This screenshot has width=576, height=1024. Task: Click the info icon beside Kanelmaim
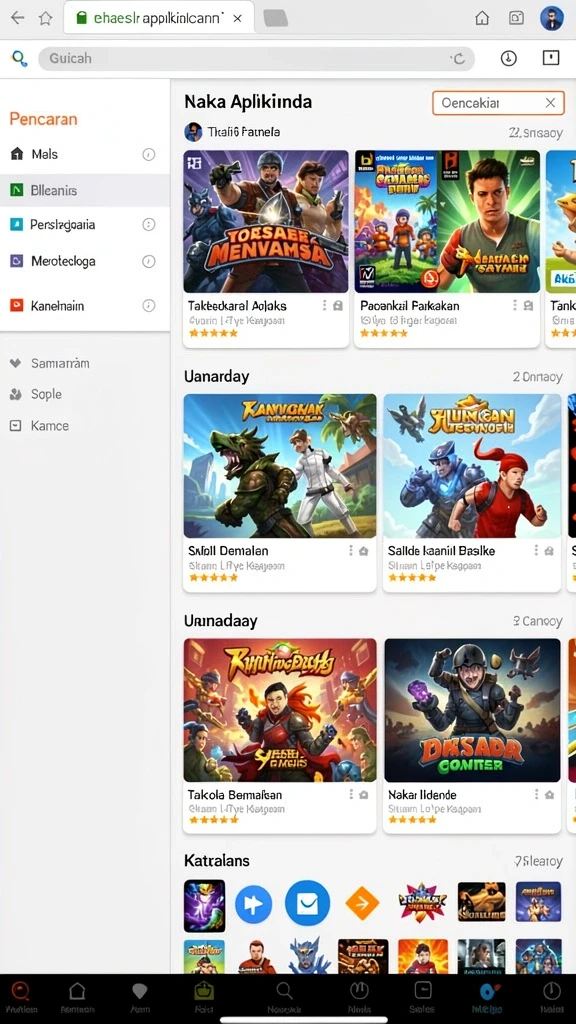pos(149,306)
